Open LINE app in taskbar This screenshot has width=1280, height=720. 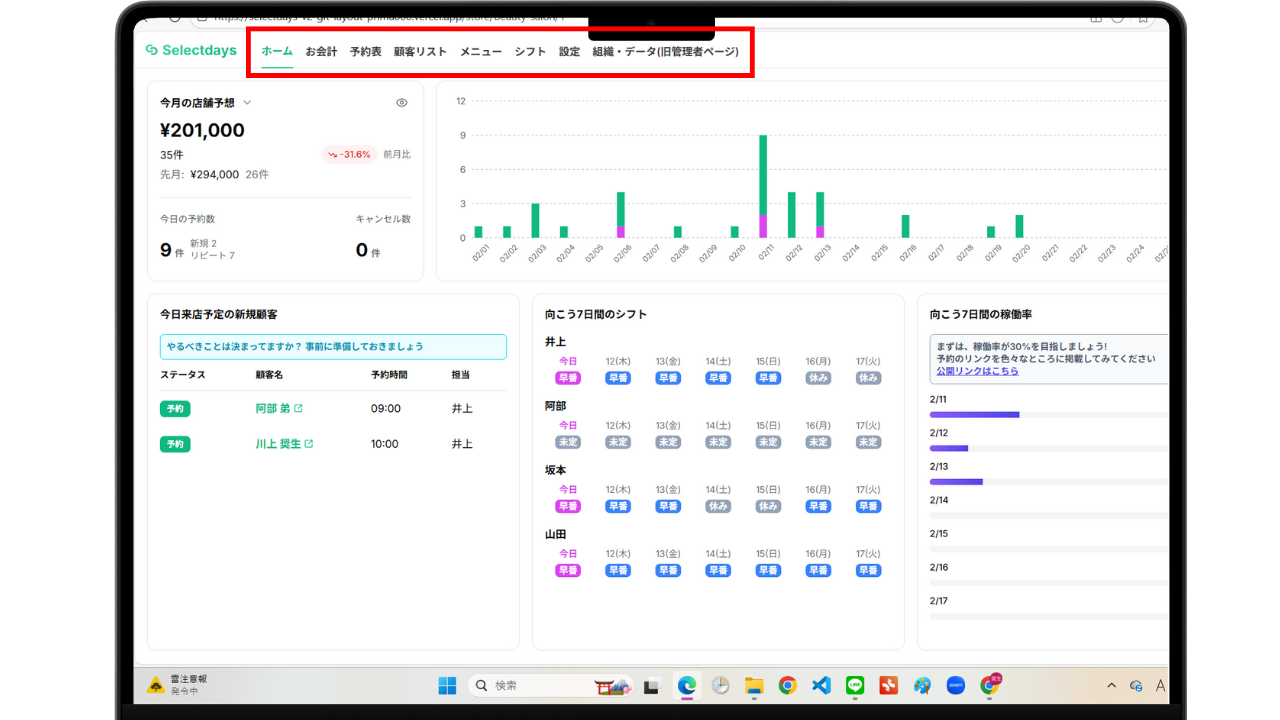pos(855,685)
